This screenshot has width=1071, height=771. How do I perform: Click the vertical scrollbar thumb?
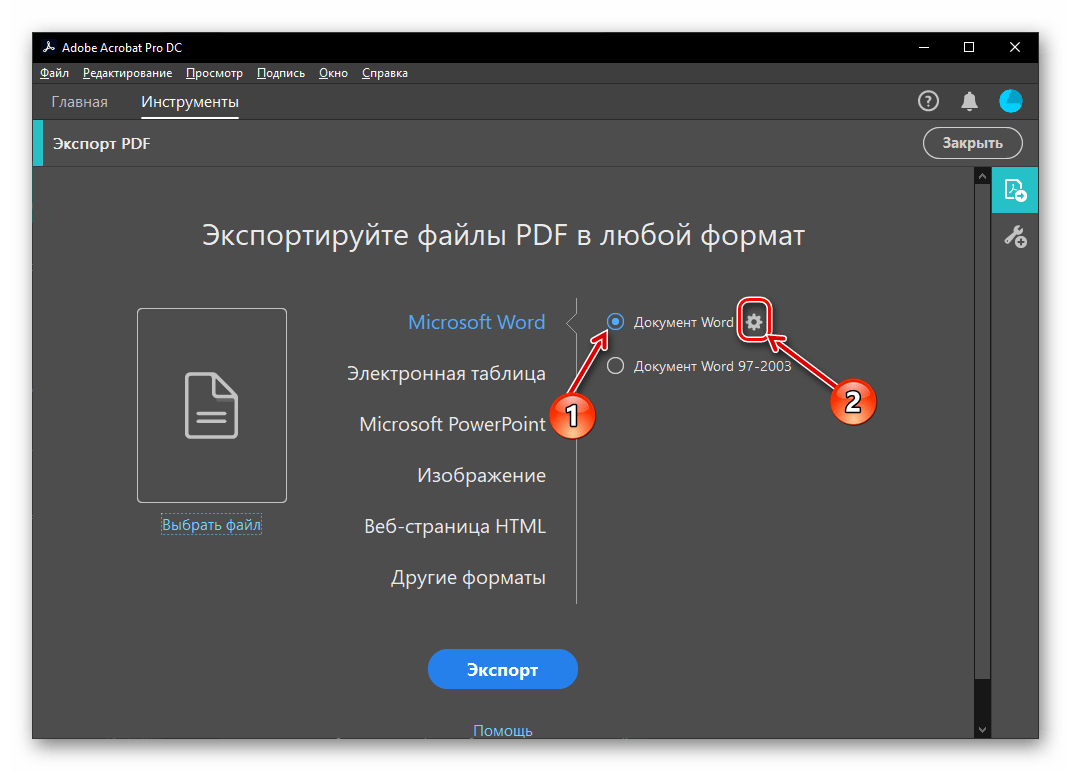pos(982,432)
